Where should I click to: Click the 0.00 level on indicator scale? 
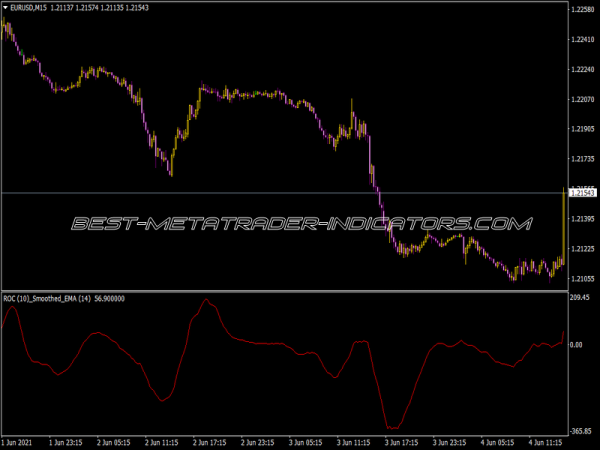[x=576, y=345]
